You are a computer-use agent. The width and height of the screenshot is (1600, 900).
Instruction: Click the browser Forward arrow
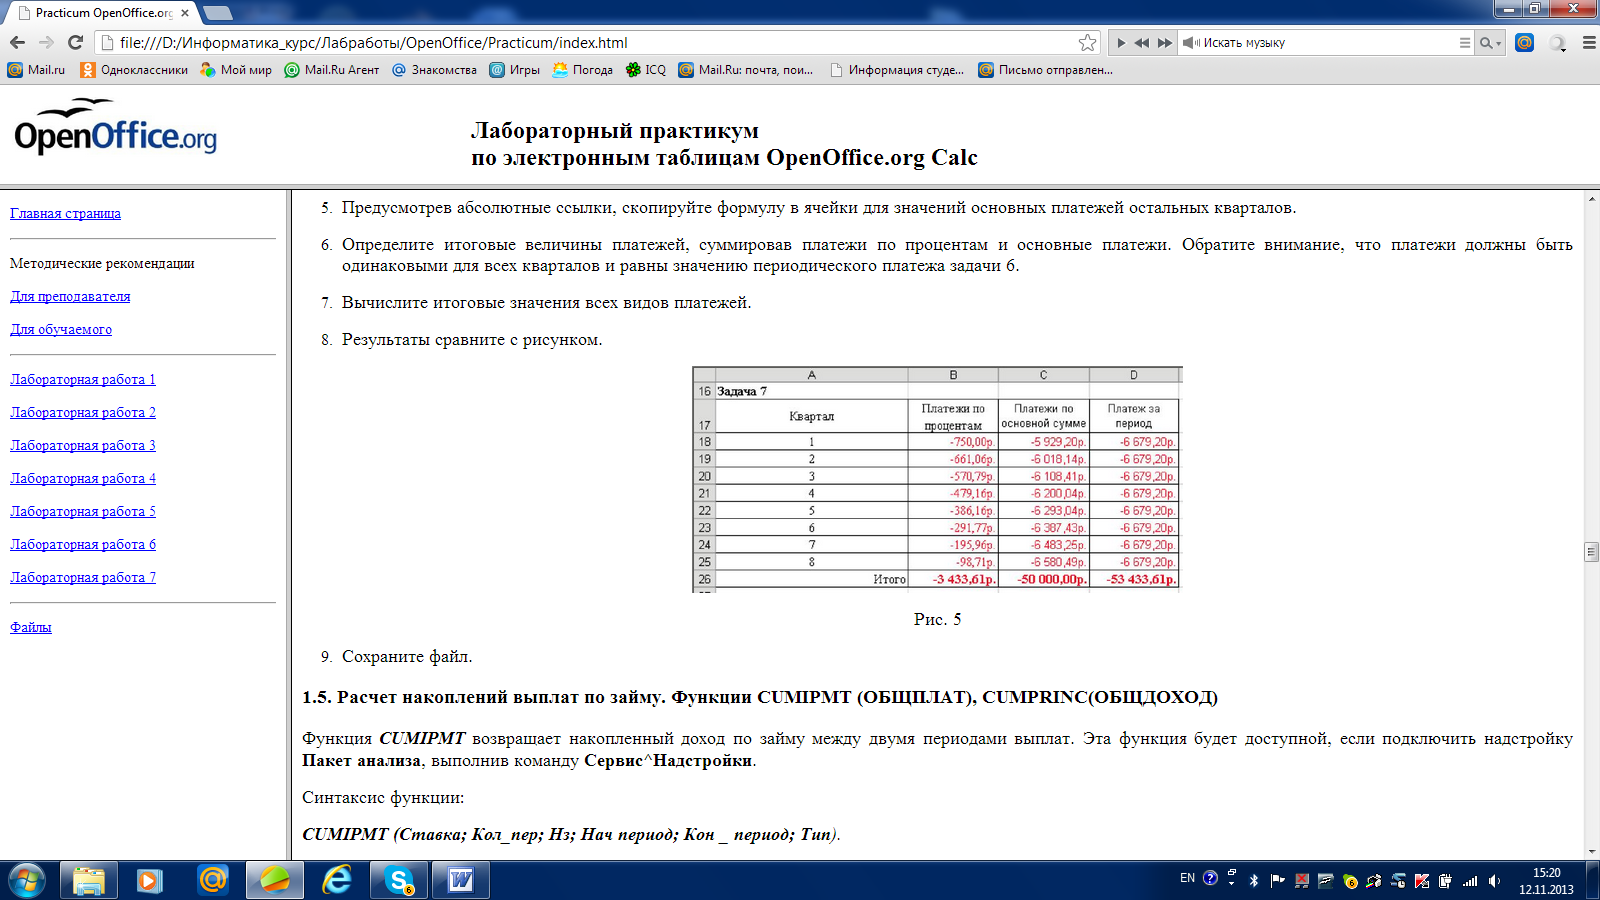[46, 42]
